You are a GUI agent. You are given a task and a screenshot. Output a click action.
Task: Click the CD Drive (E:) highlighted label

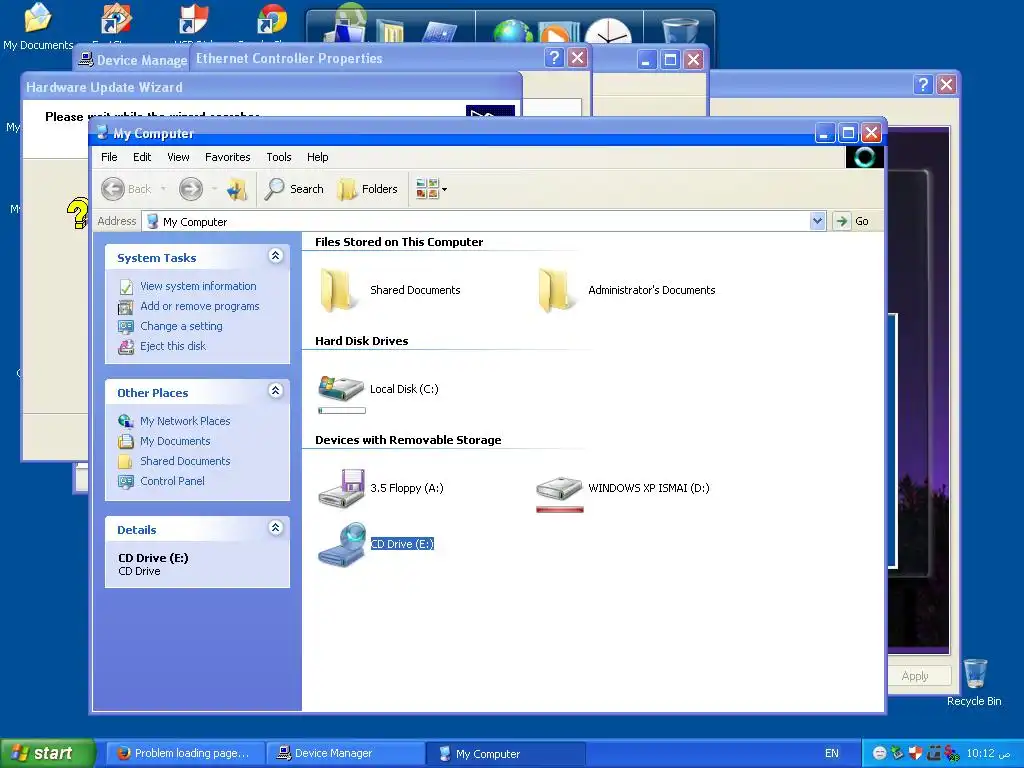point(402,544)
